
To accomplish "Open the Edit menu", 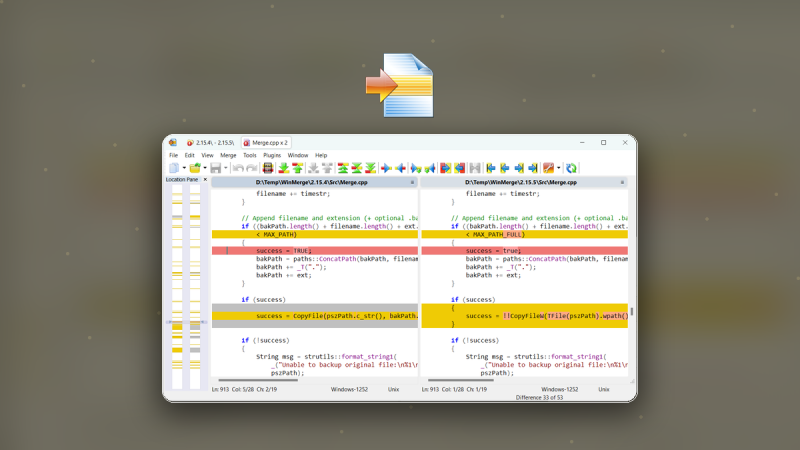I will pos(189,155).
